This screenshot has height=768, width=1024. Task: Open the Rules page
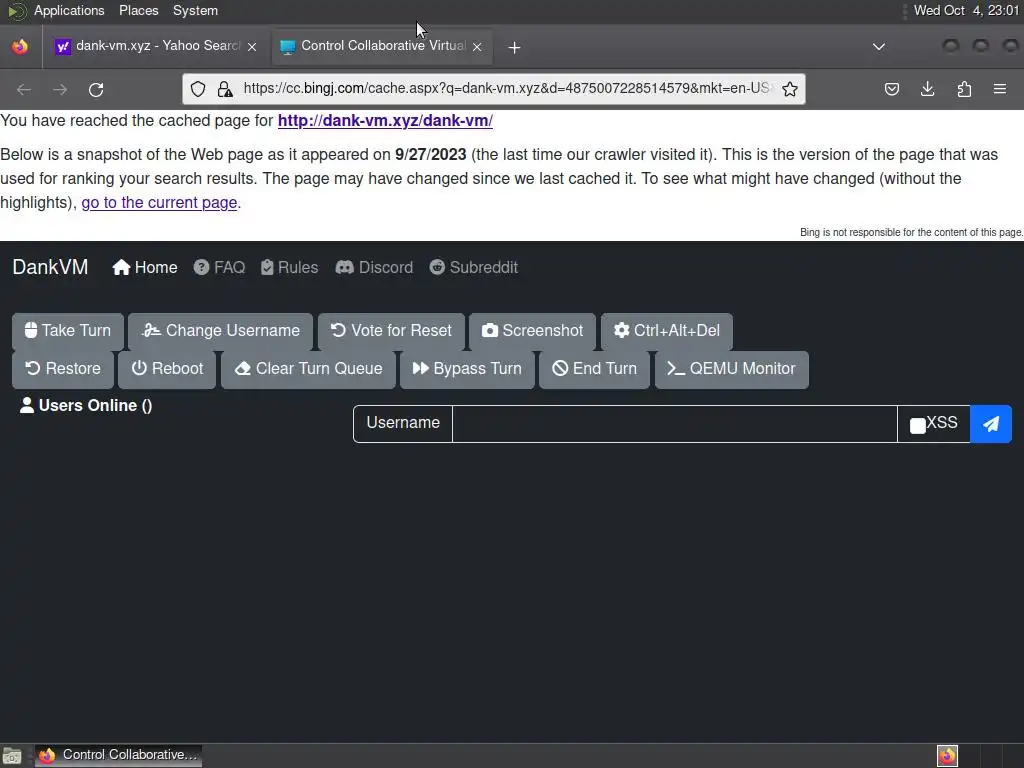(x=289, y=267)
